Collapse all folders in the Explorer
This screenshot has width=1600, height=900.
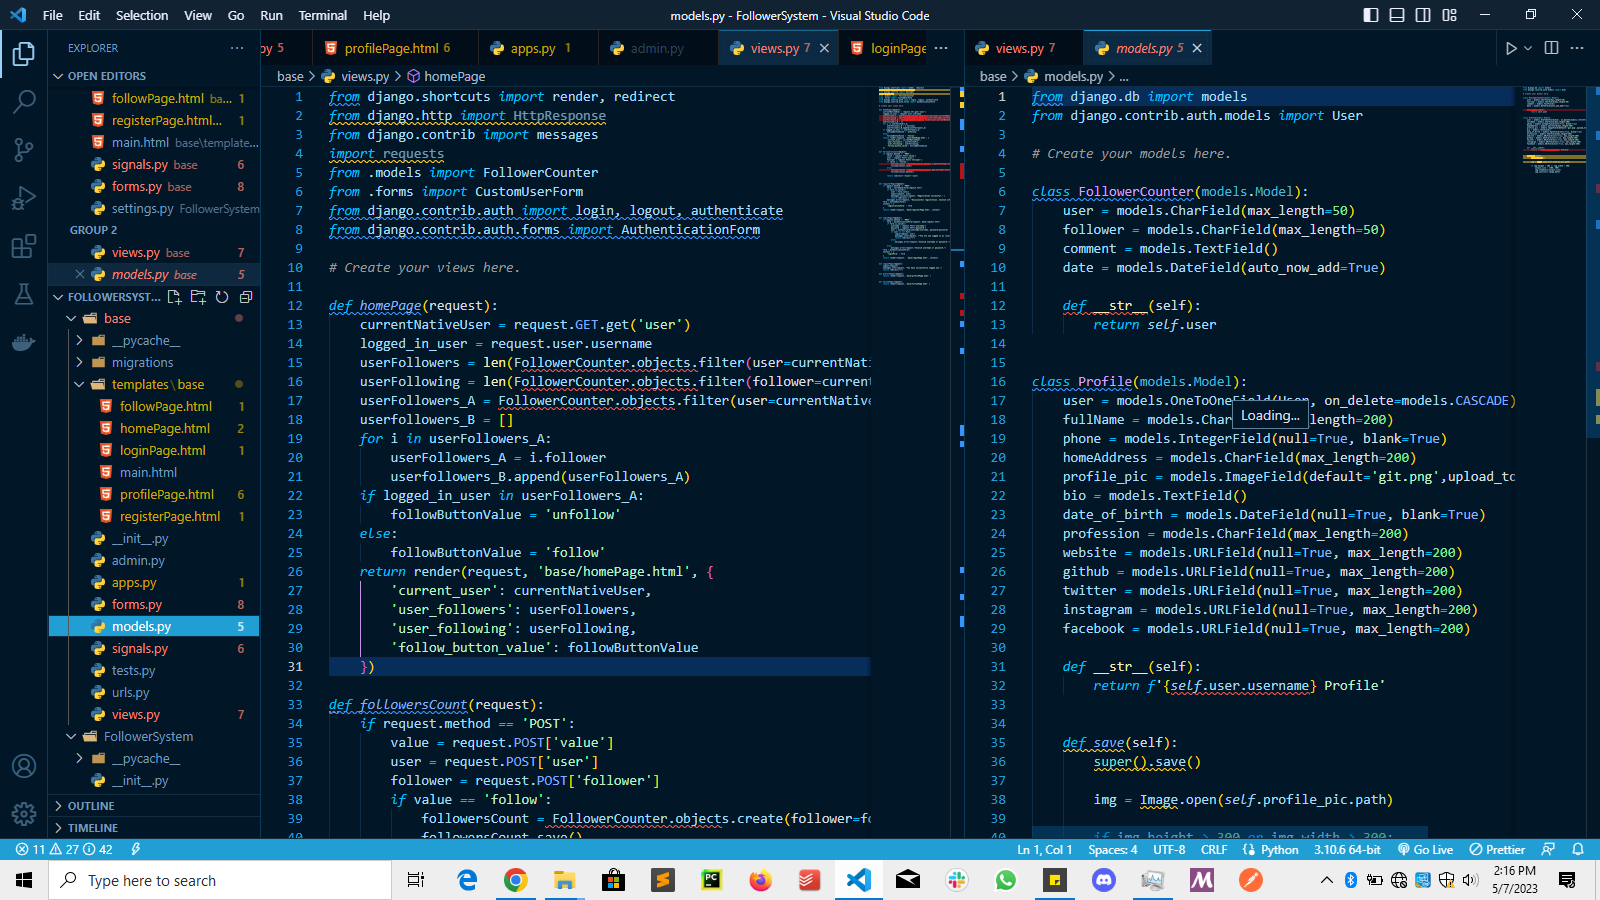246,296
